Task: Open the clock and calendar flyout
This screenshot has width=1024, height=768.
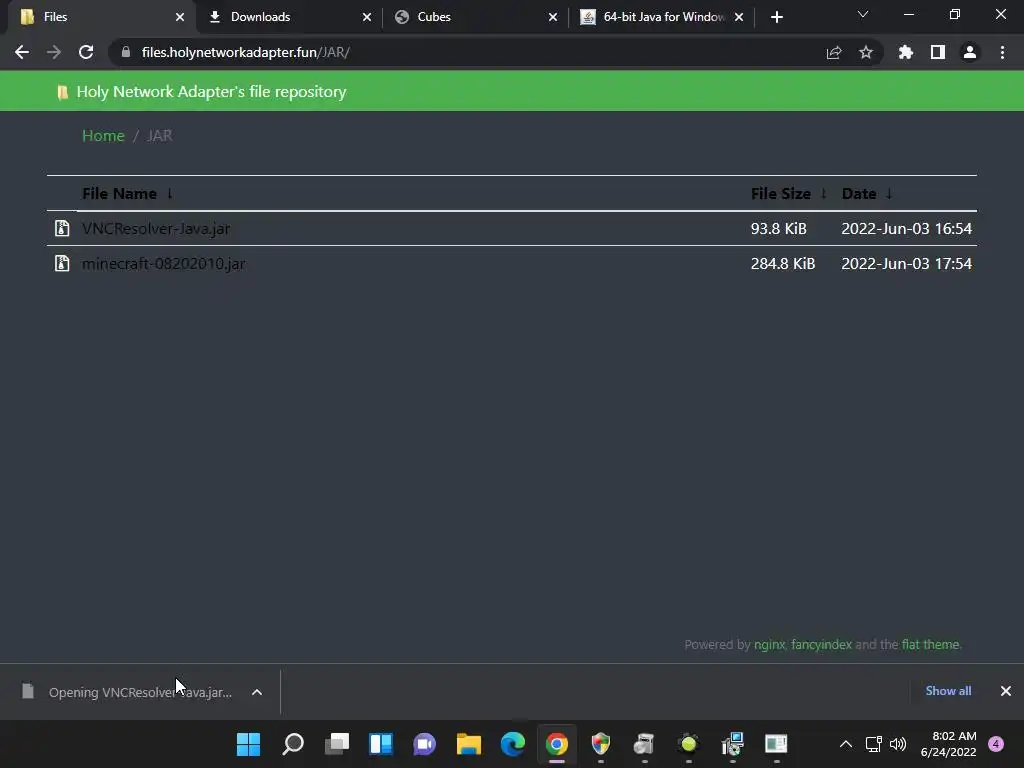Action: [x=948, y=744]
